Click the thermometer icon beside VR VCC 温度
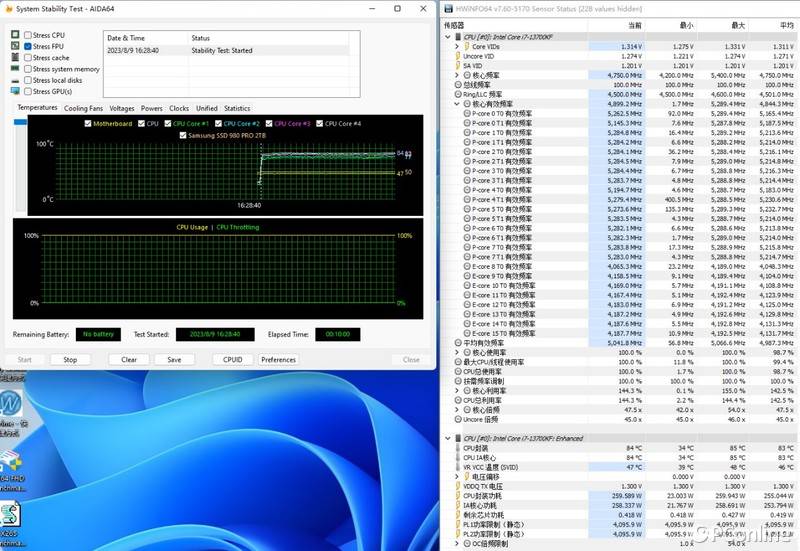 coord(458,467)
